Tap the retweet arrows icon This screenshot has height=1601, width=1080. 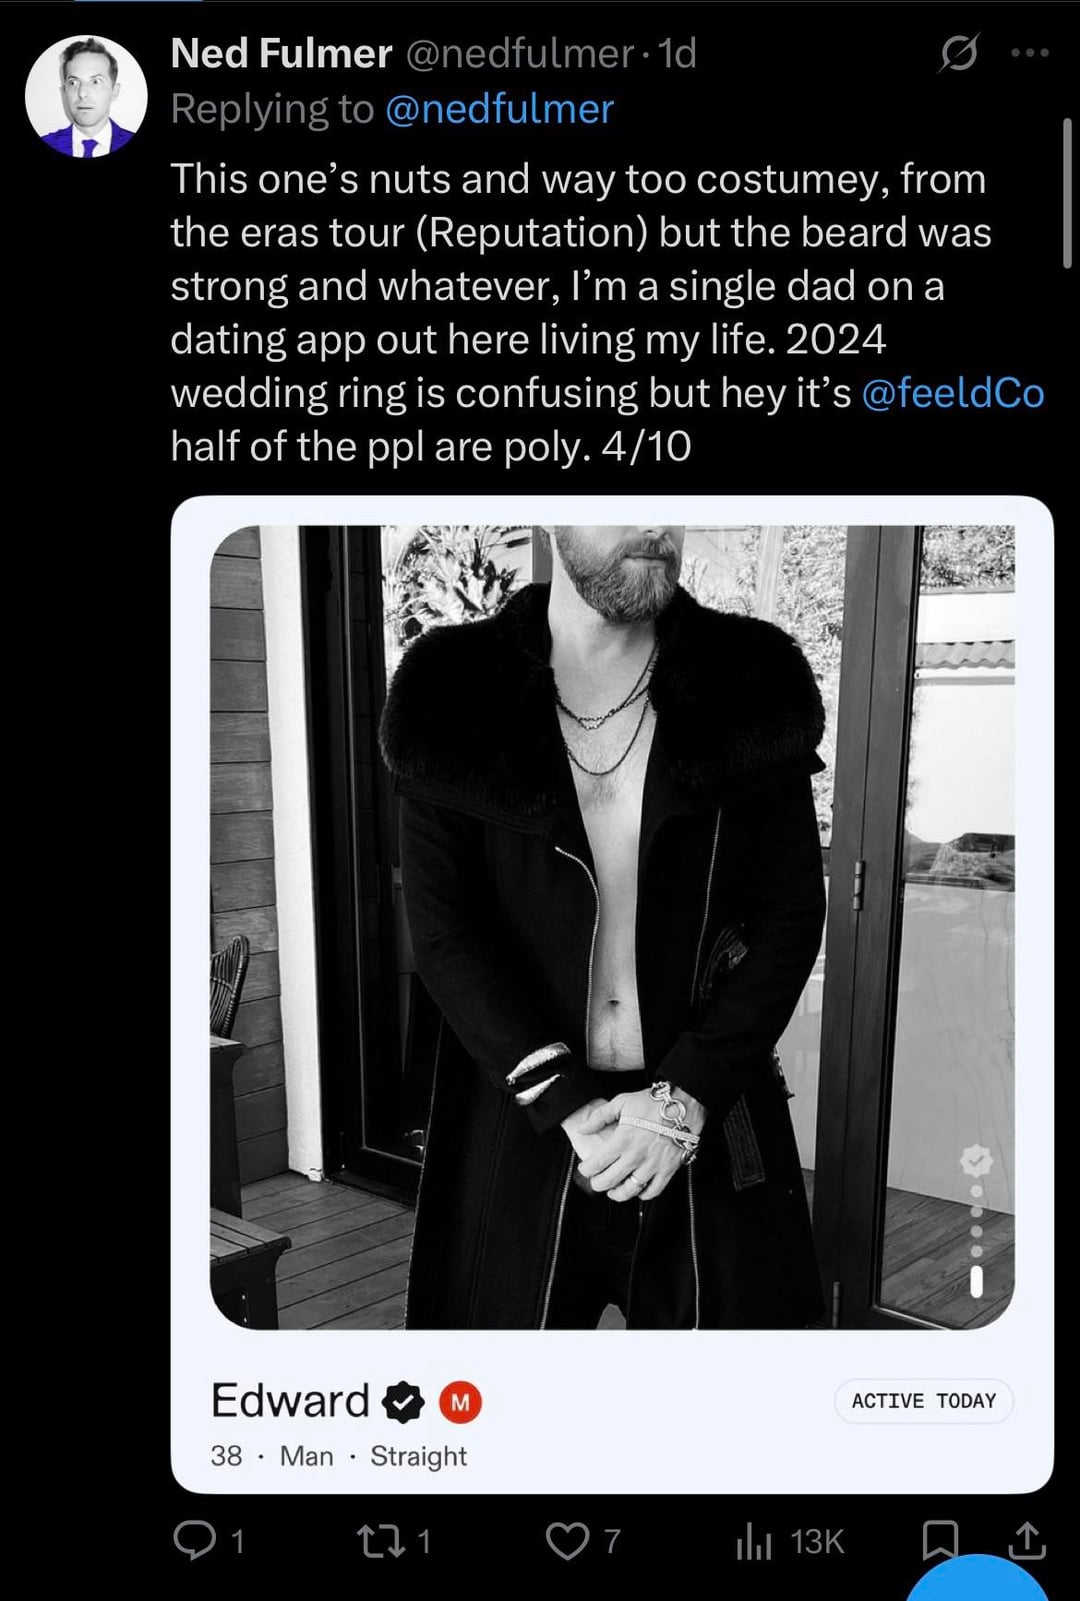[381, 1540]
